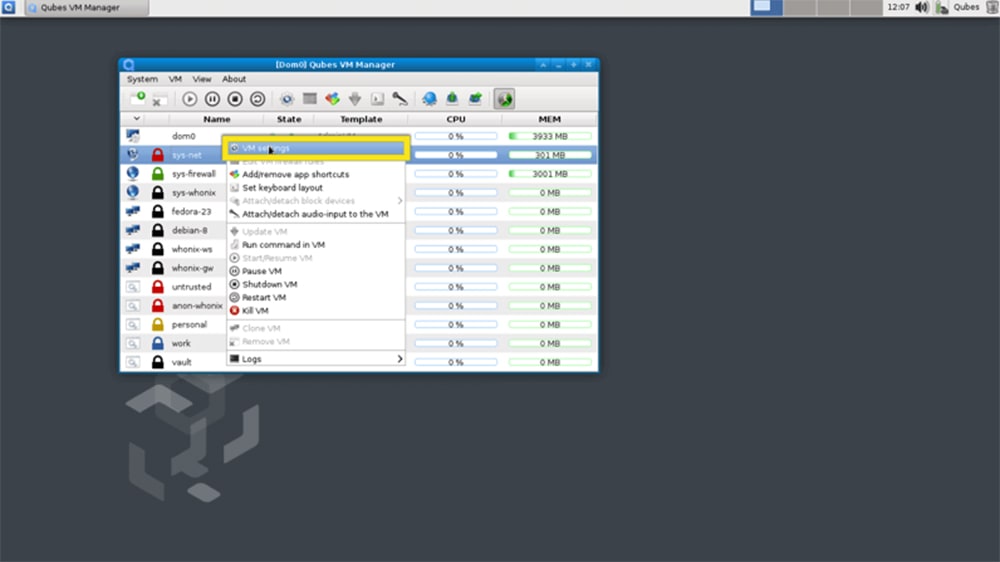The image size is (1000, 562).
Task: Open the VM menu in menu bar
Action: pyautogui.click(x=175, y=79)
